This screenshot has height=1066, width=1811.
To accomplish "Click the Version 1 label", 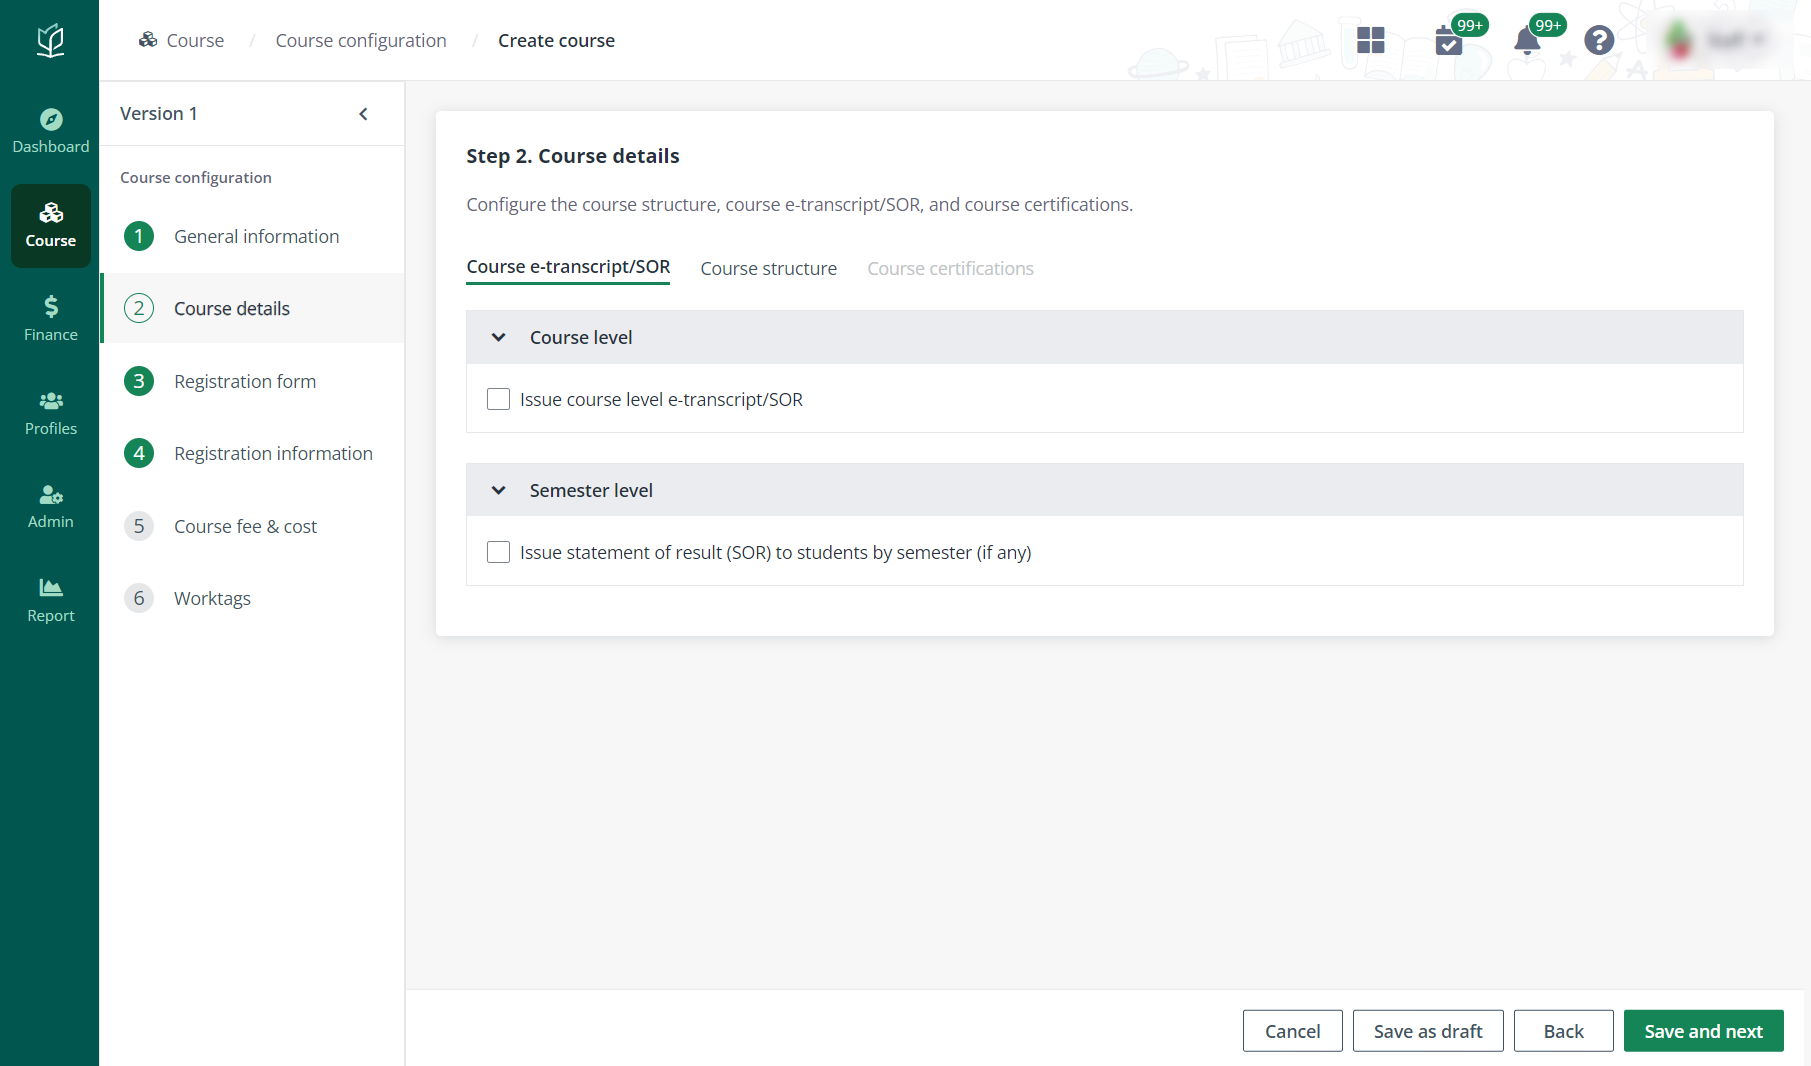I will [158, 114].
